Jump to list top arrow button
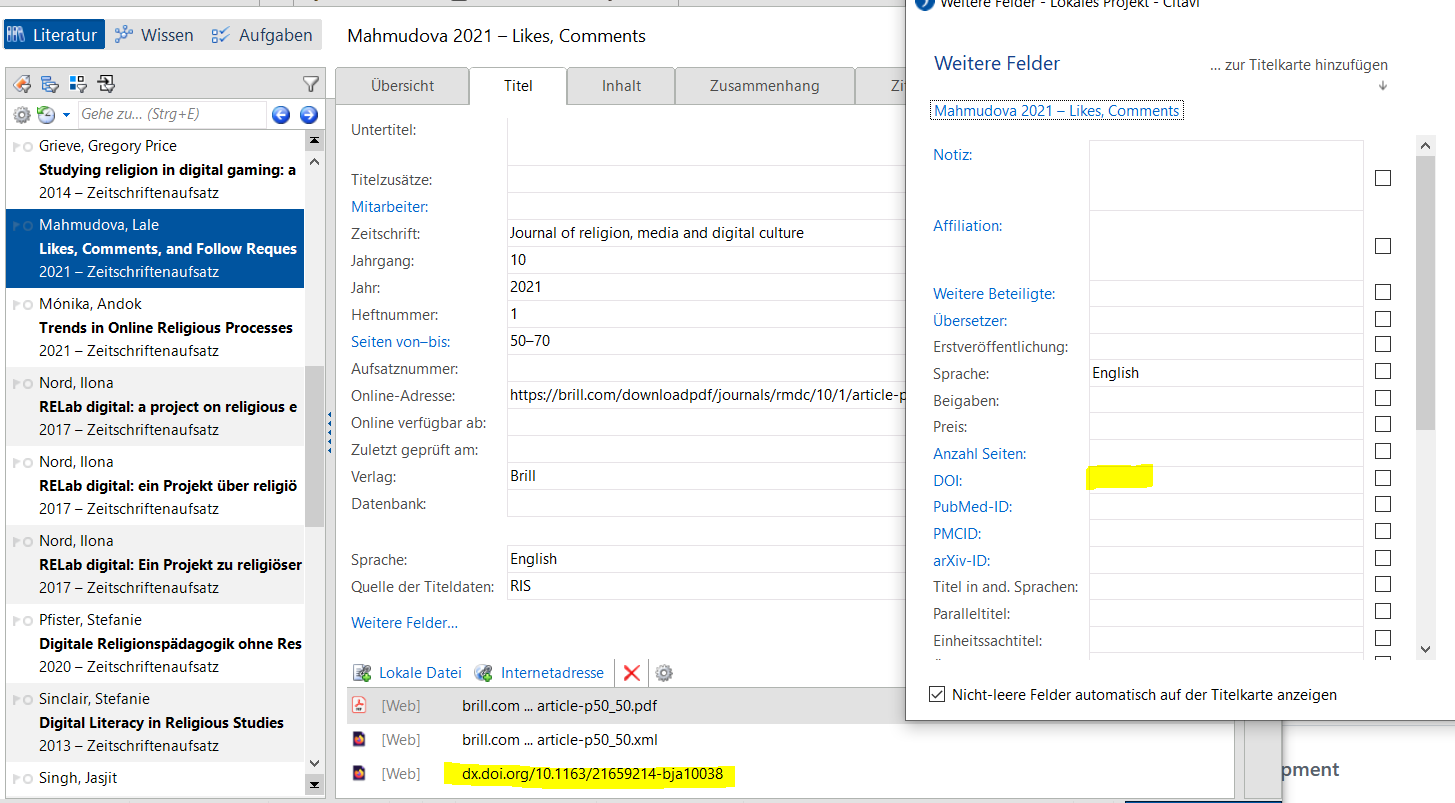 point(314,140)
